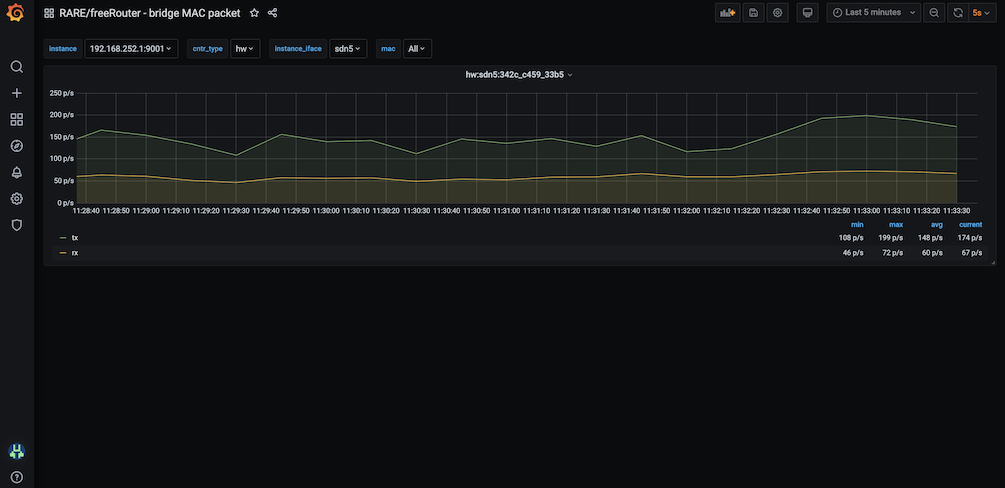
Task: Toggle rx series visibility in legend
Action: coord(75,253)
